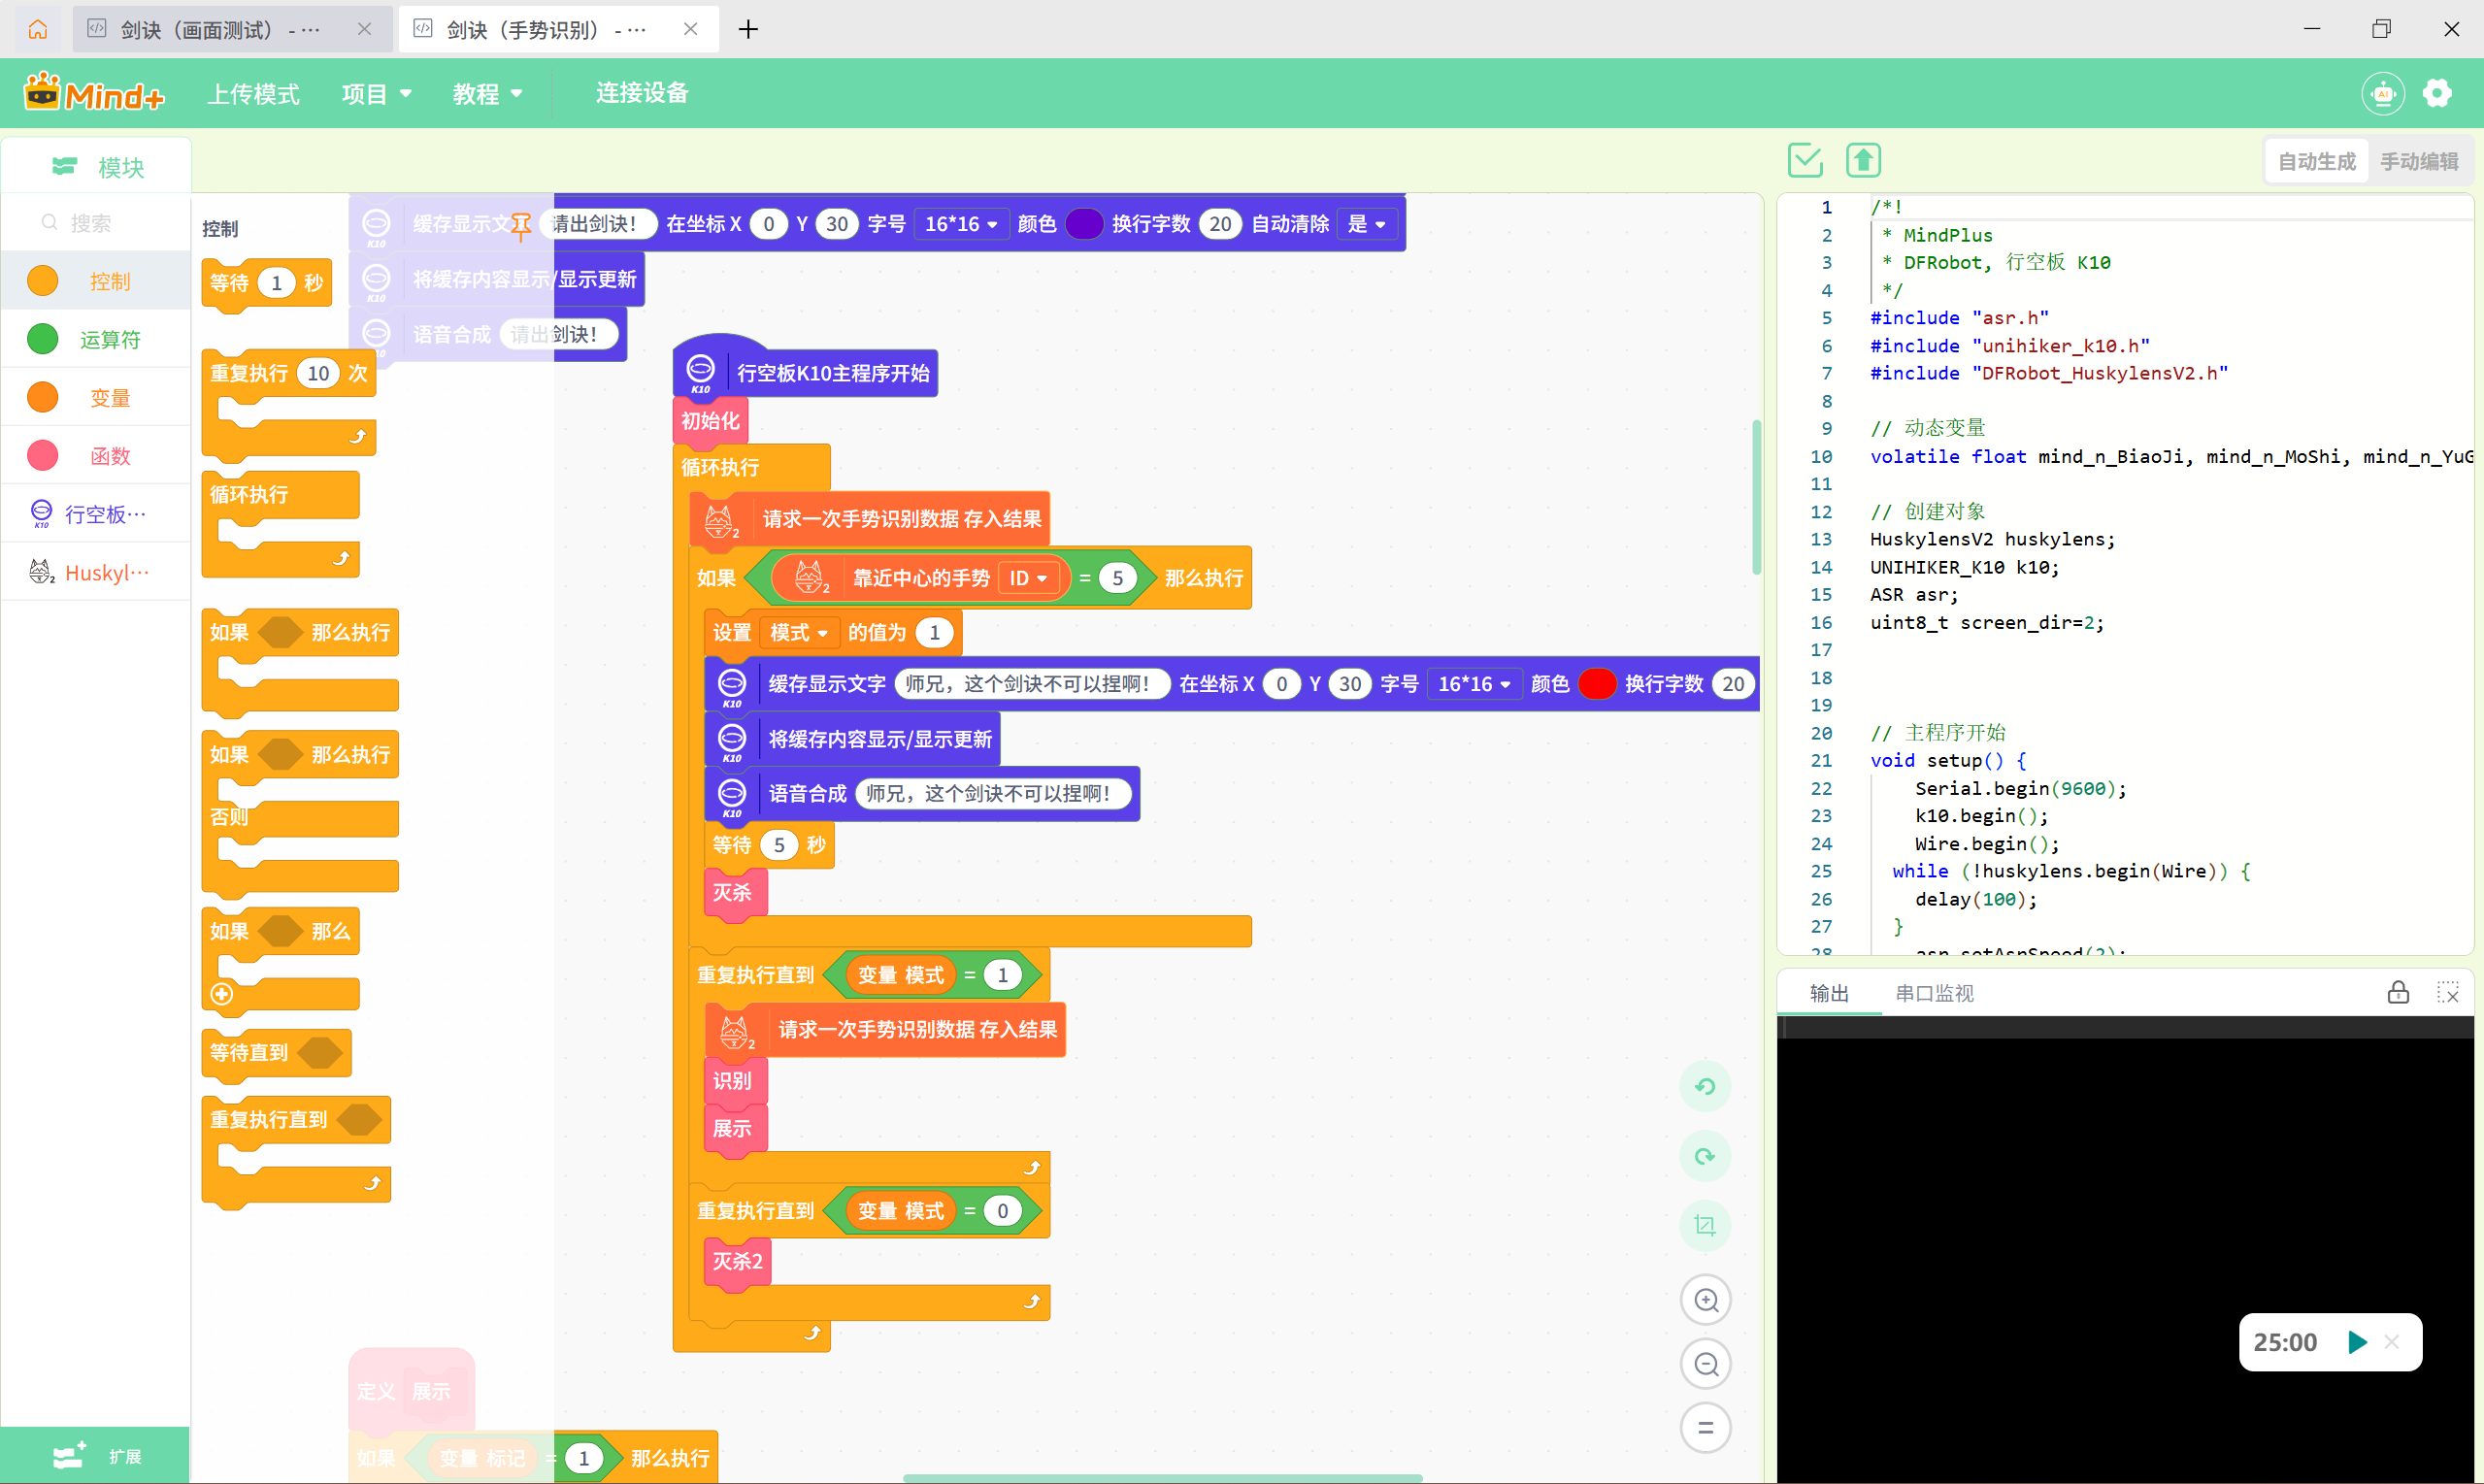Switch code to manual edit mode
The height and width of the screenshot is (1484, 2484).
point(2418,161)
